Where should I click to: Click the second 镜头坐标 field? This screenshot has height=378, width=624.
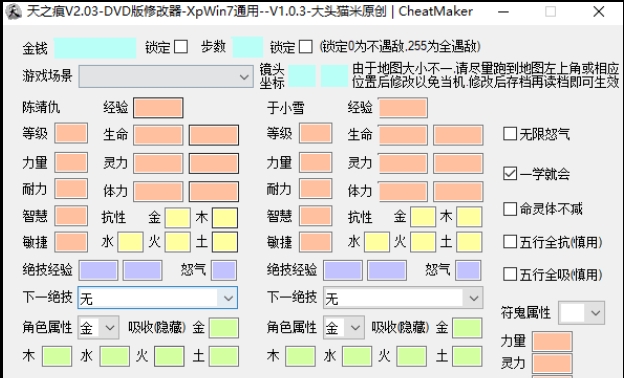click(x=334, y=76)
